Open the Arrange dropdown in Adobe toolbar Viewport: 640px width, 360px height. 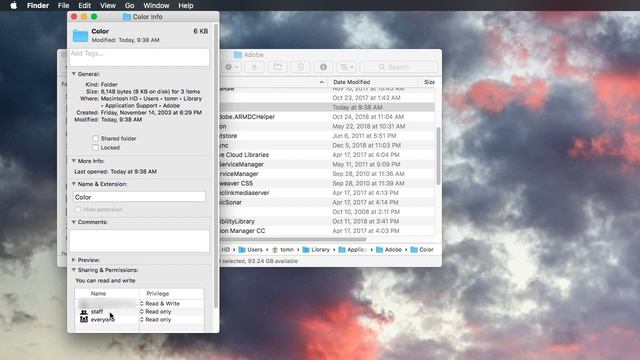pyautogui.click(x=347, y=67)
